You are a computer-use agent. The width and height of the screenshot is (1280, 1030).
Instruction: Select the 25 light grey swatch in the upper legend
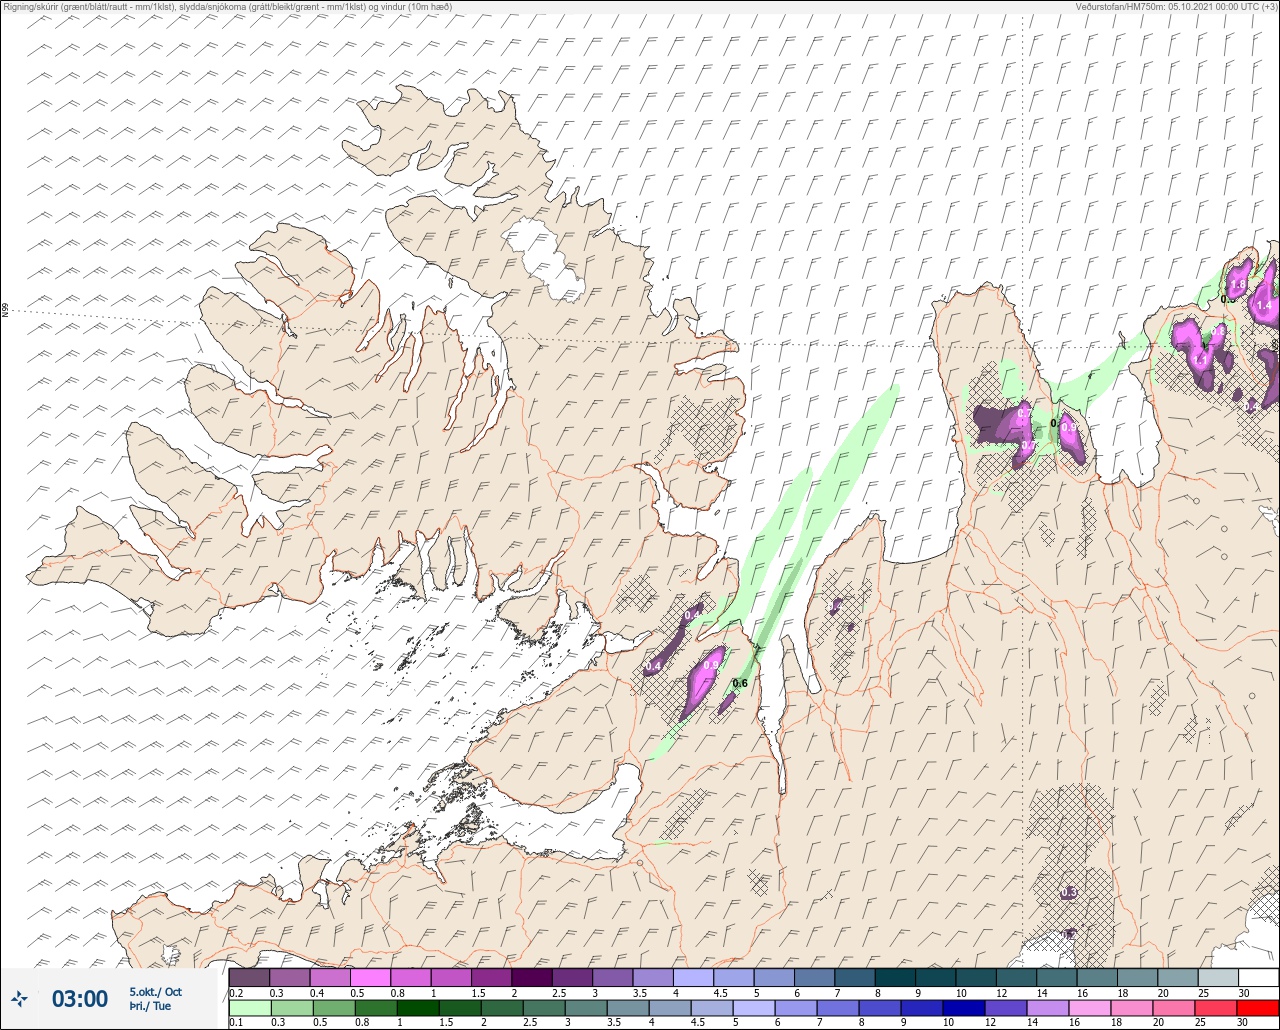[x=1217, y=977]
